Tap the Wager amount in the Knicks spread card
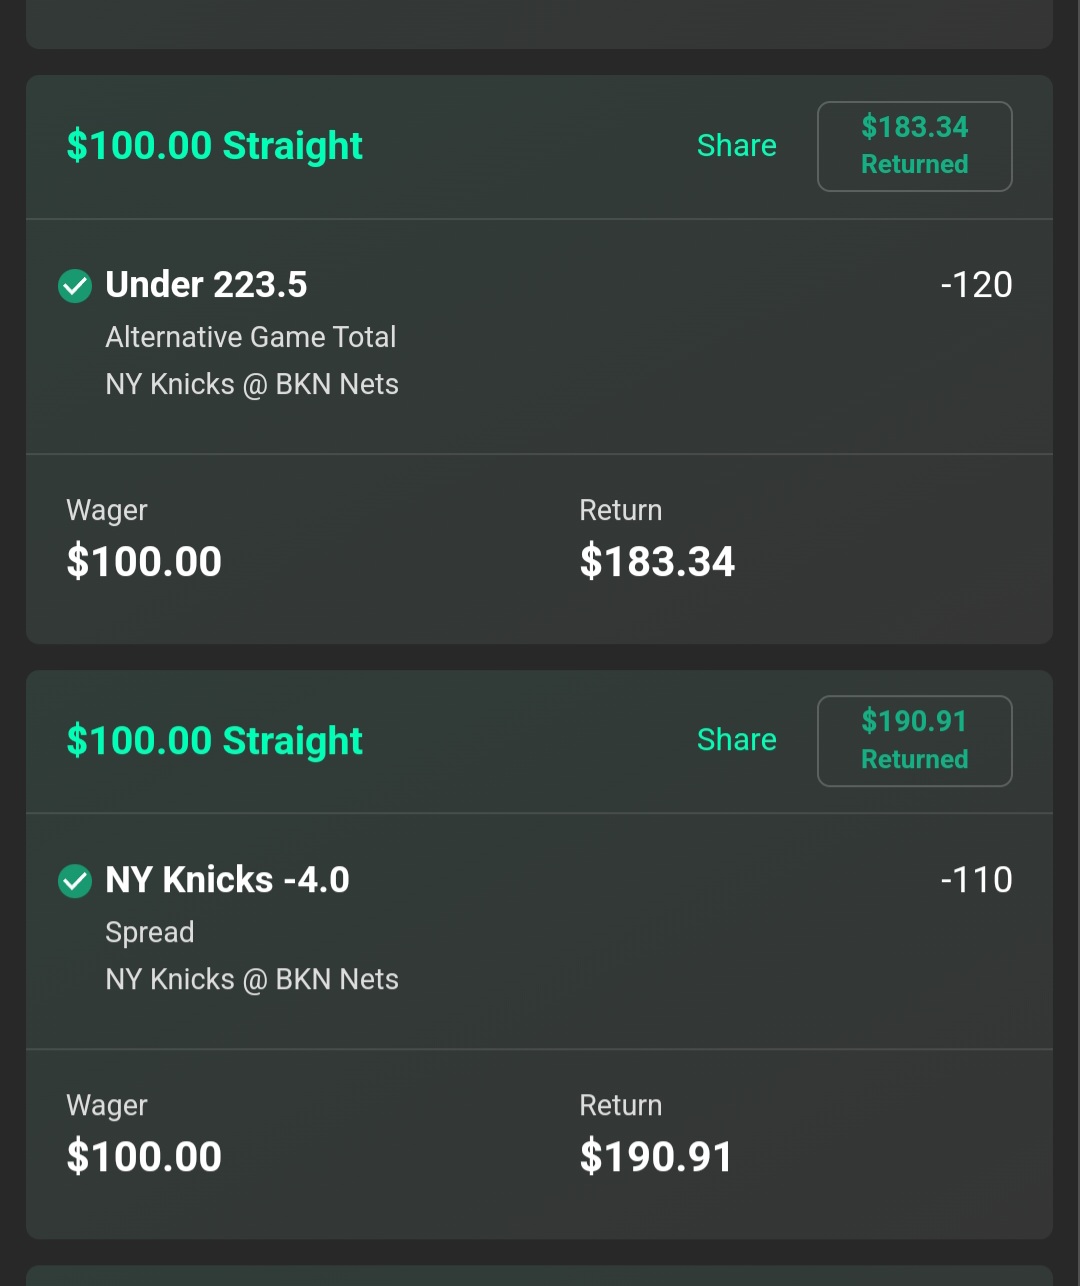This screenshot has height=1286, width=1080. [x=144, y=1156]
